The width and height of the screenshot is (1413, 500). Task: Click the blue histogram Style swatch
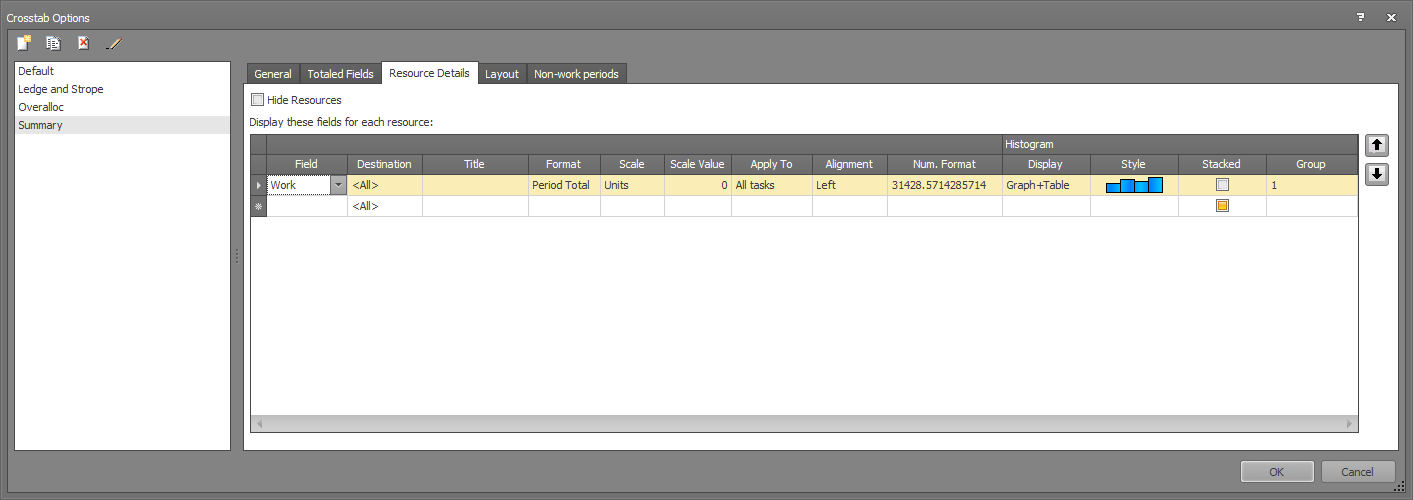pos(1134,185)
